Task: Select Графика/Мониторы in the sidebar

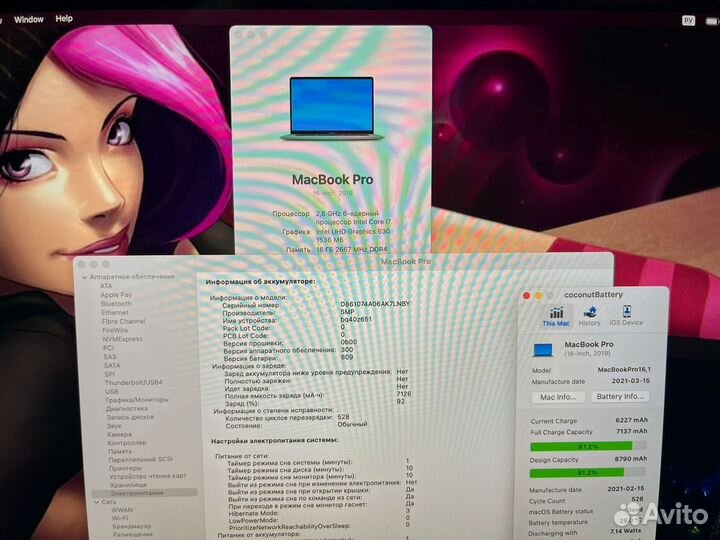Action: pyautogui.click(x=137, y=400)
